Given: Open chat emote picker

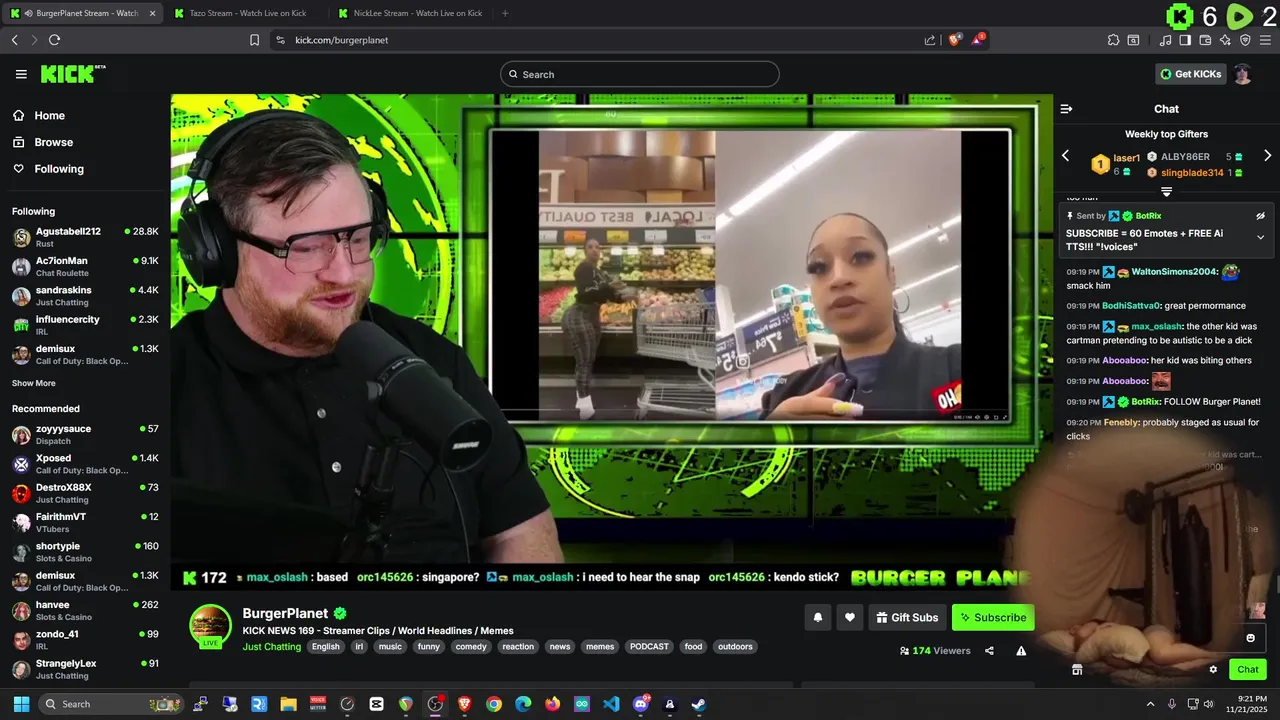Looking at the screenshot, I should click(1250, 638).
